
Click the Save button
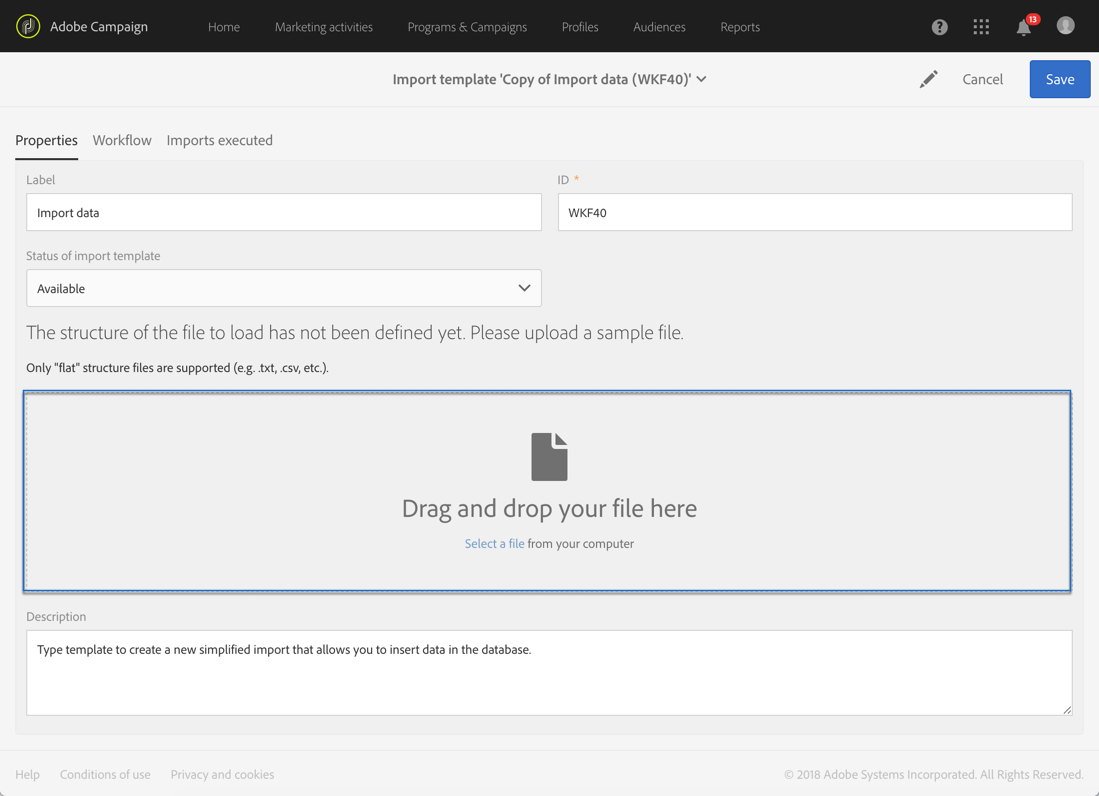tap(1060, 79)
